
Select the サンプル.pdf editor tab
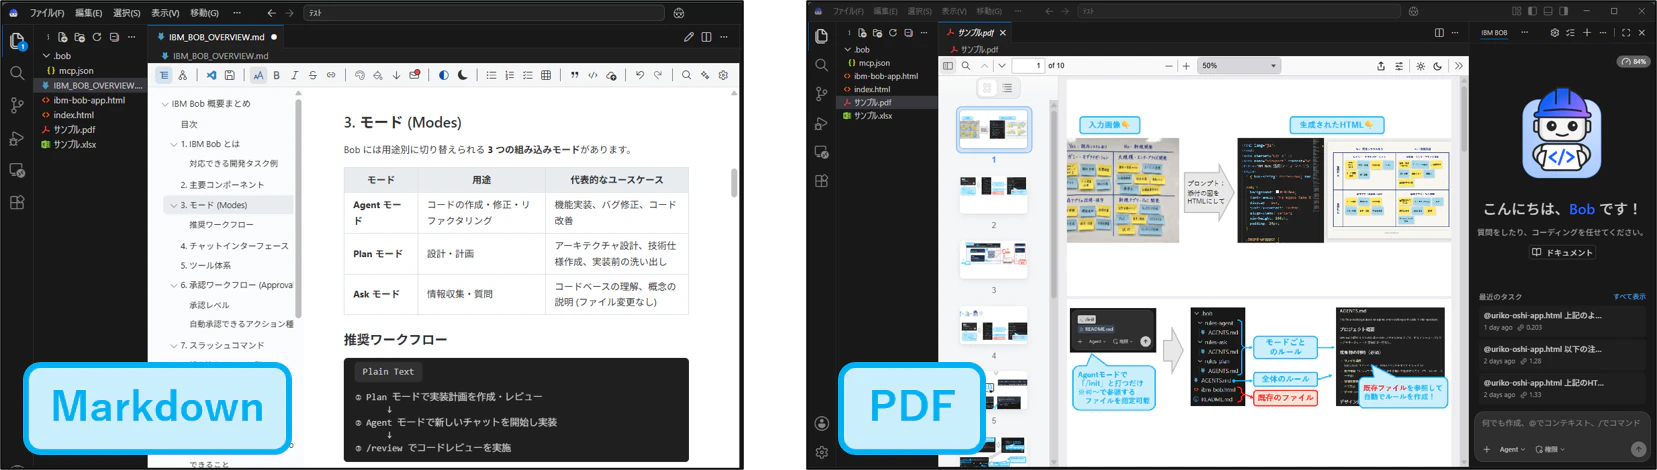[977, 33]
